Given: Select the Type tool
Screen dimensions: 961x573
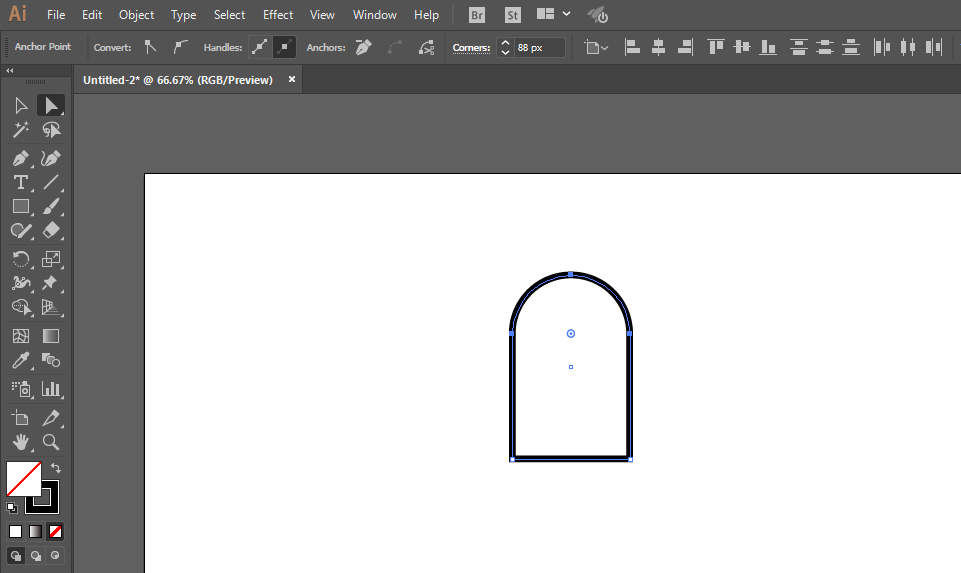Looking at the screenshot, I should coord(21,182).
